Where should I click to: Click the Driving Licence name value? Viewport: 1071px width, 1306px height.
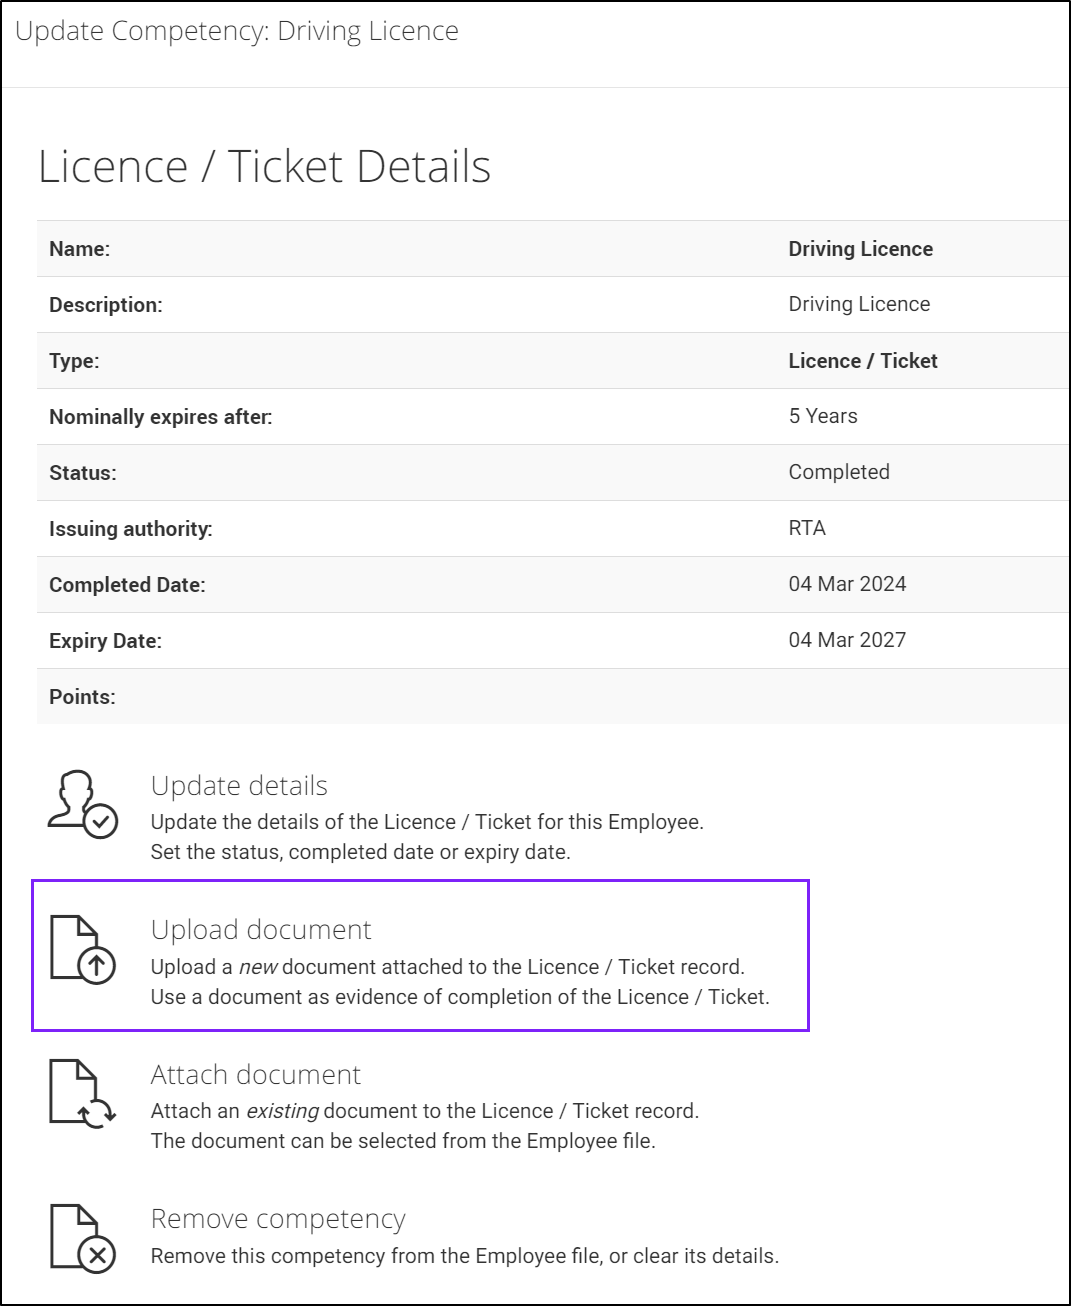pyautogui.click(x=860, y=248)
